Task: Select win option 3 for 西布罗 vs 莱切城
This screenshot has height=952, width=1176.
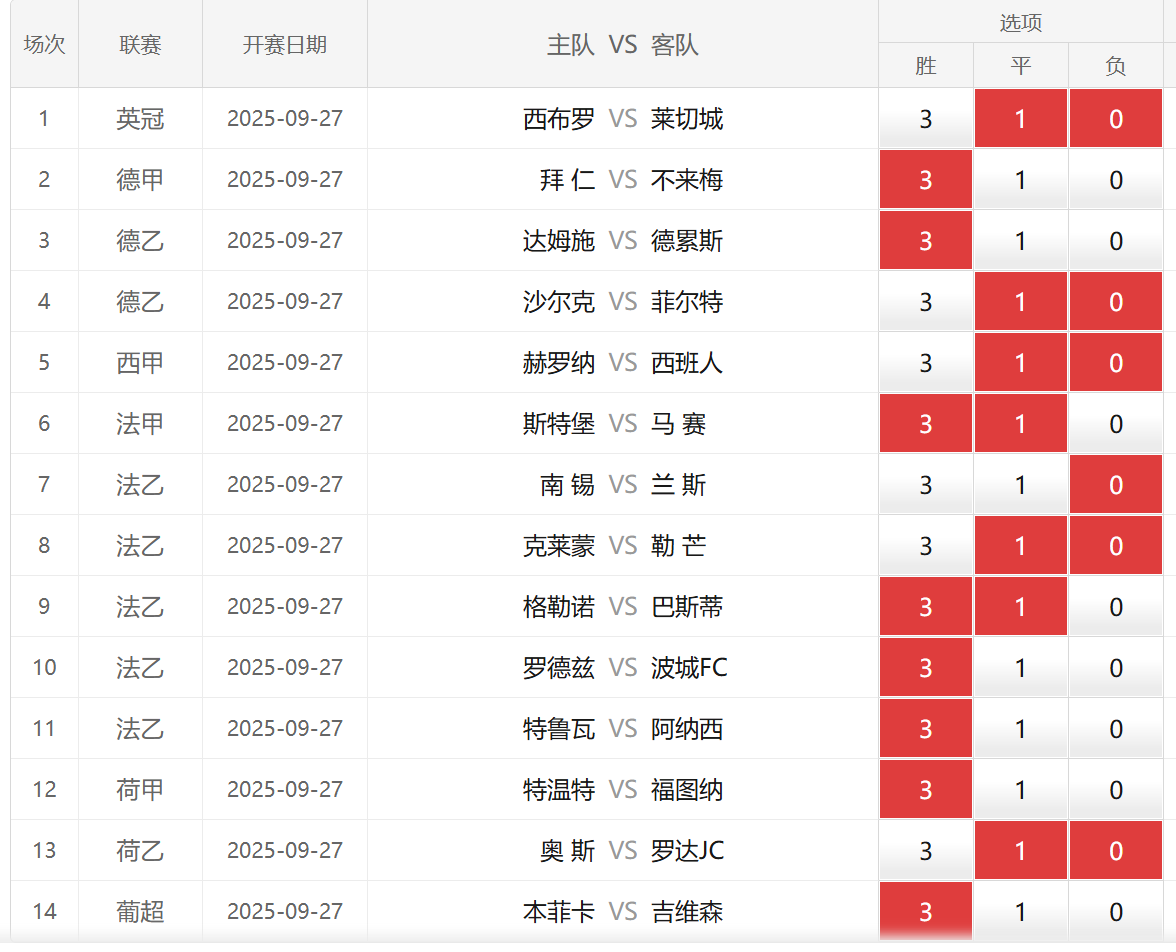Action: (925, 119)
